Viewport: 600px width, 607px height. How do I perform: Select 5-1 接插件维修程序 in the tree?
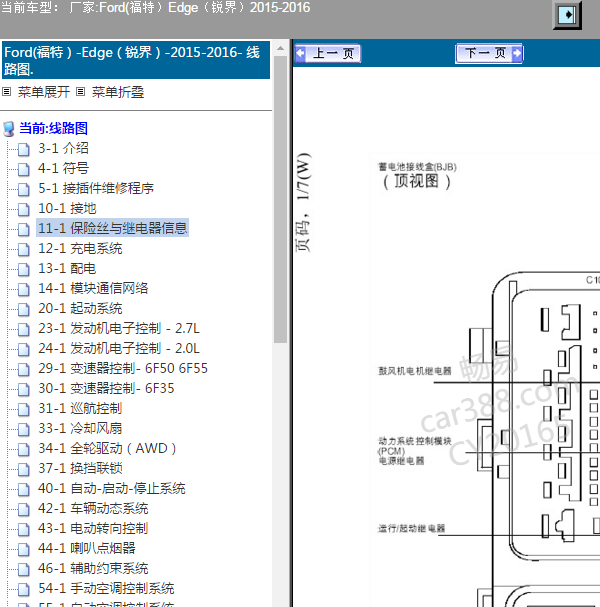point(96,189)
